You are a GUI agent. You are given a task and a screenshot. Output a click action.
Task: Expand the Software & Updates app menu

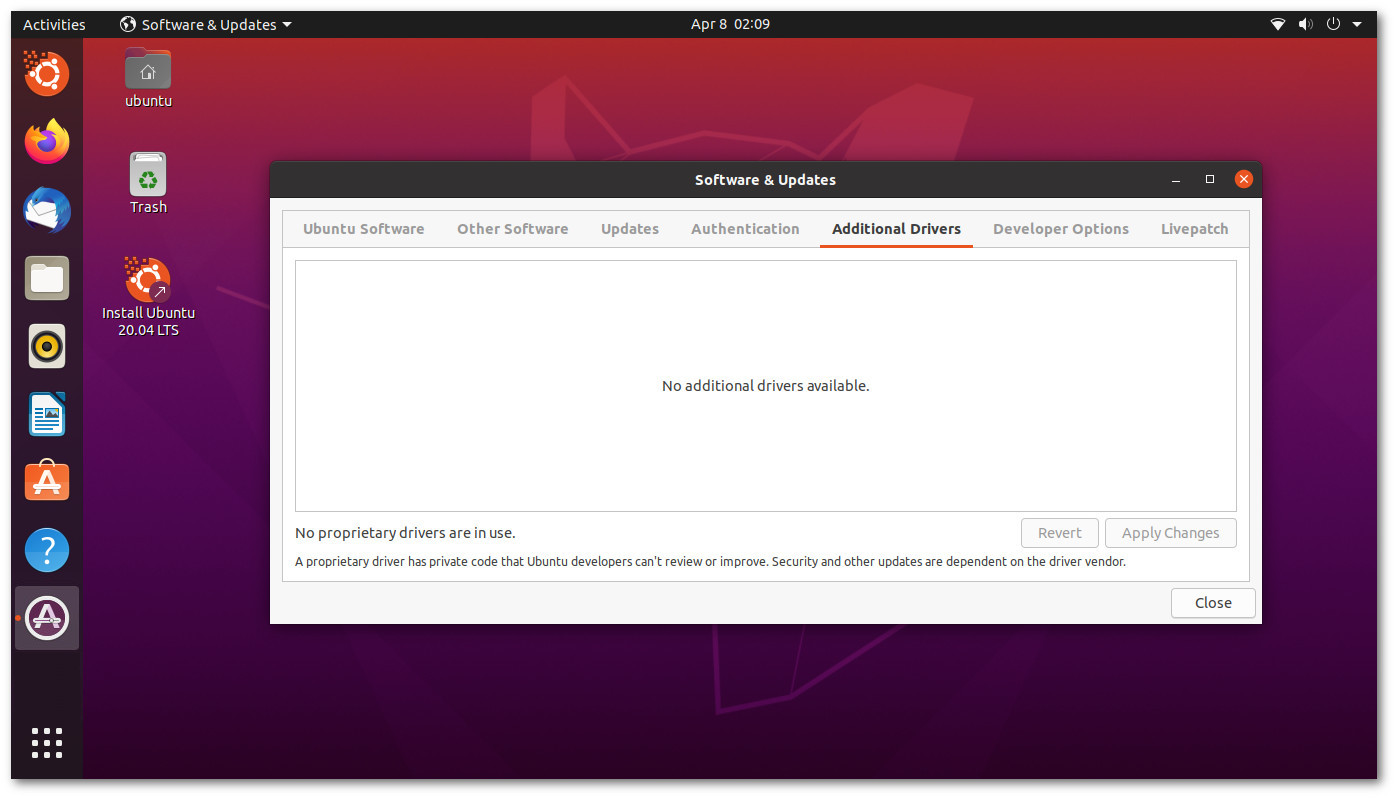tap(206, 24)
